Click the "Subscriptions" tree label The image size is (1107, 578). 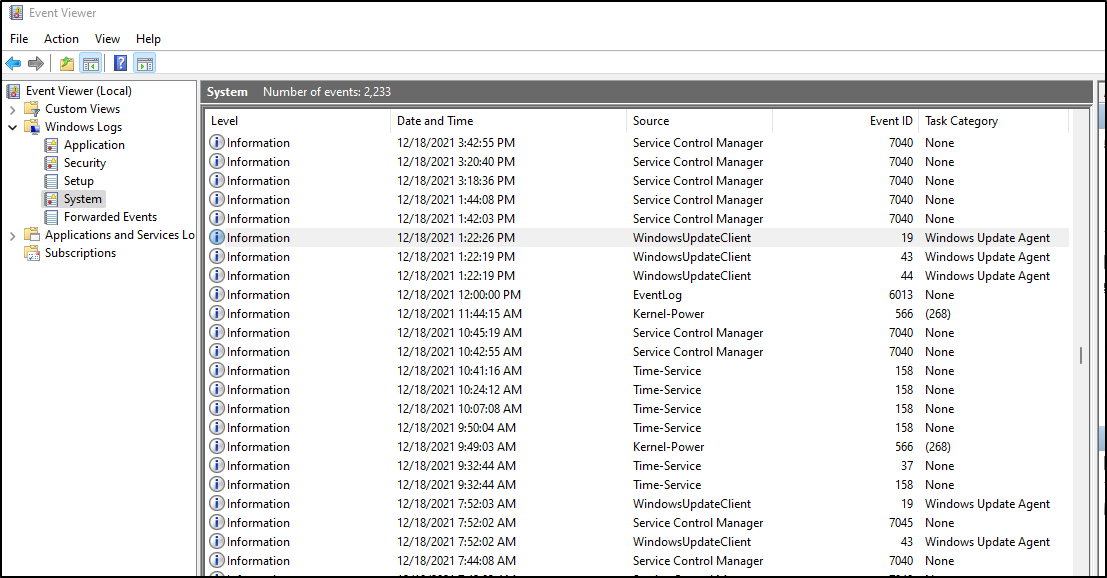[80, 253]
